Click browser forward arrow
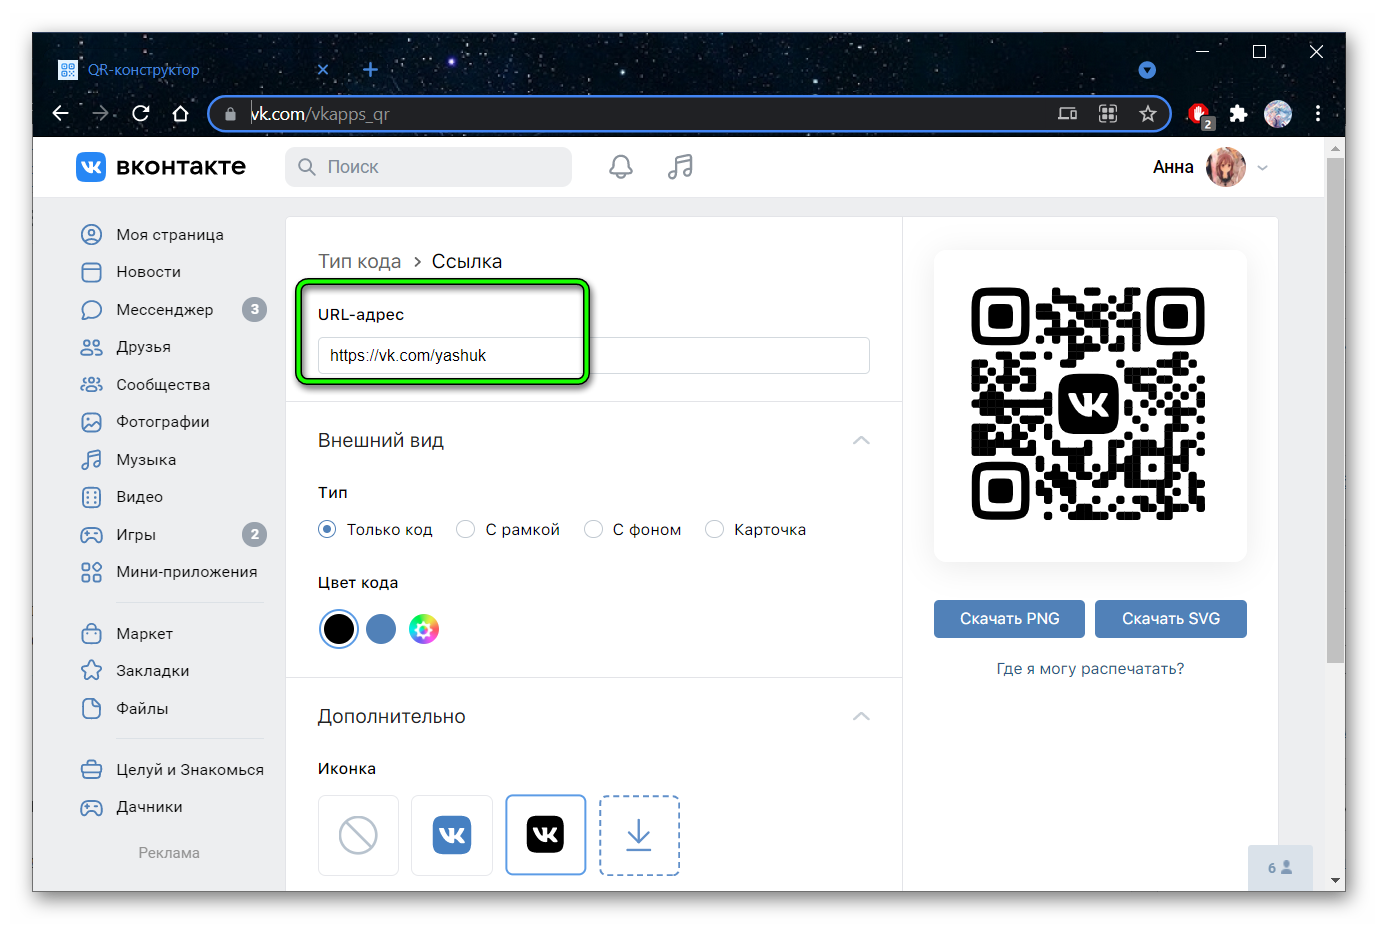This screenshot has height=925, width=1378. (101, 114)
